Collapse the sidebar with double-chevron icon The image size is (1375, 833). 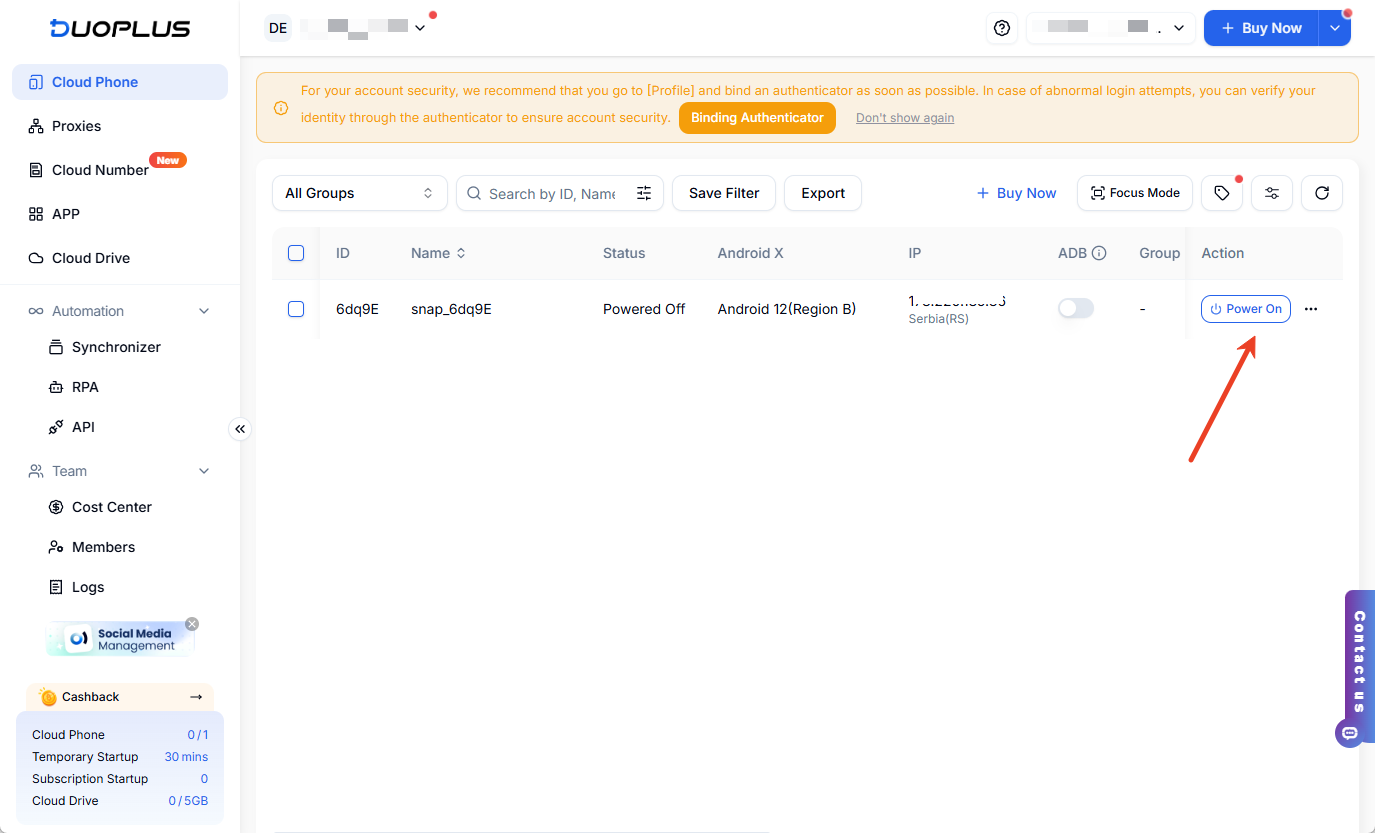point(240,429)
